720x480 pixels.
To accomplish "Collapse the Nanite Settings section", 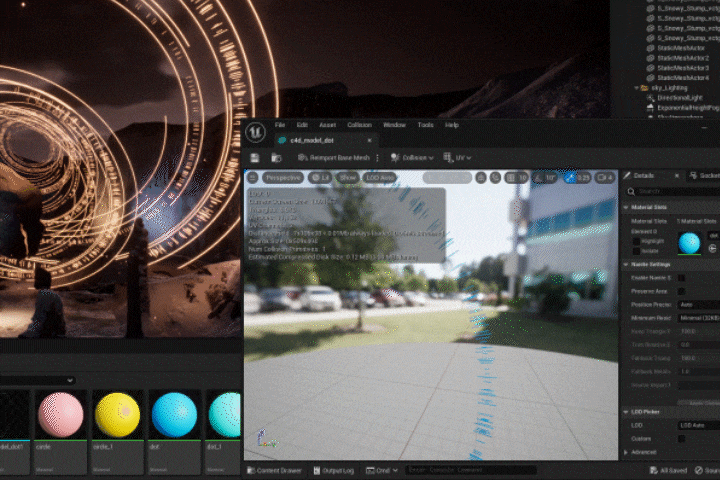I will [x=626, y=265].
